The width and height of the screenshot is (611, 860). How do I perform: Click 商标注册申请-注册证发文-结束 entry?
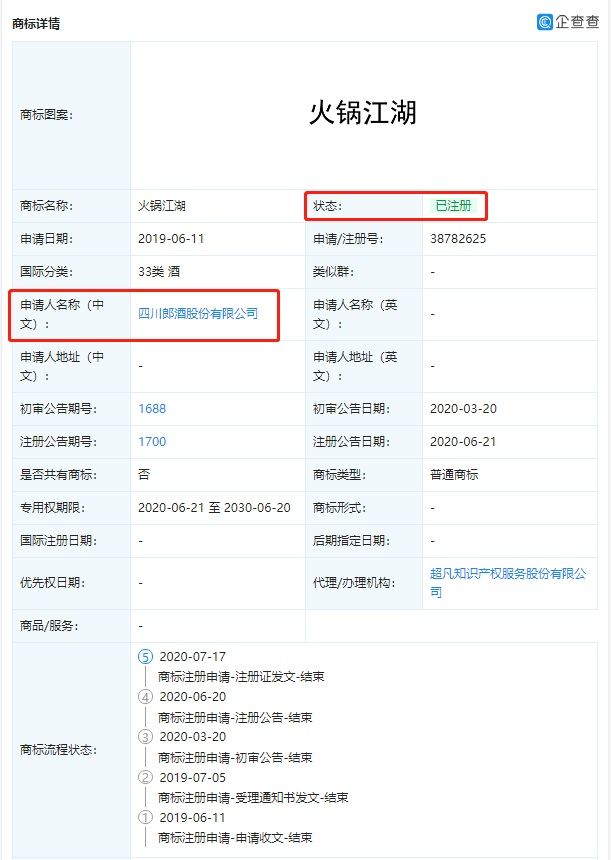[x=241, y=676]
